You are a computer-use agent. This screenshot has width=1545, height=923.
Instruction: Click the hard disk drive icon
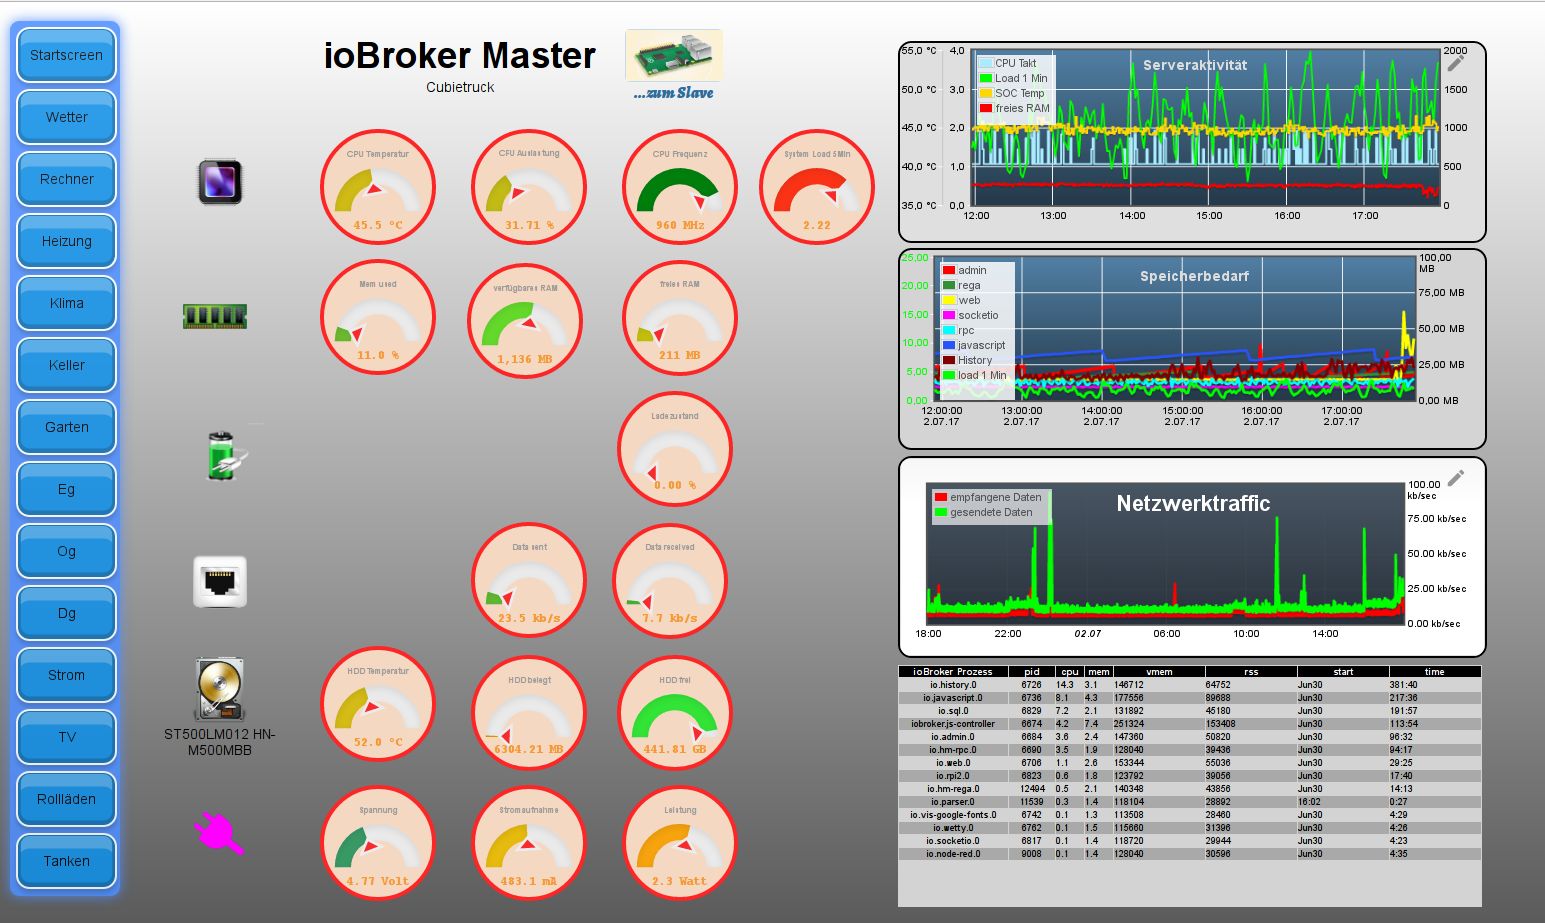(220, 690)
